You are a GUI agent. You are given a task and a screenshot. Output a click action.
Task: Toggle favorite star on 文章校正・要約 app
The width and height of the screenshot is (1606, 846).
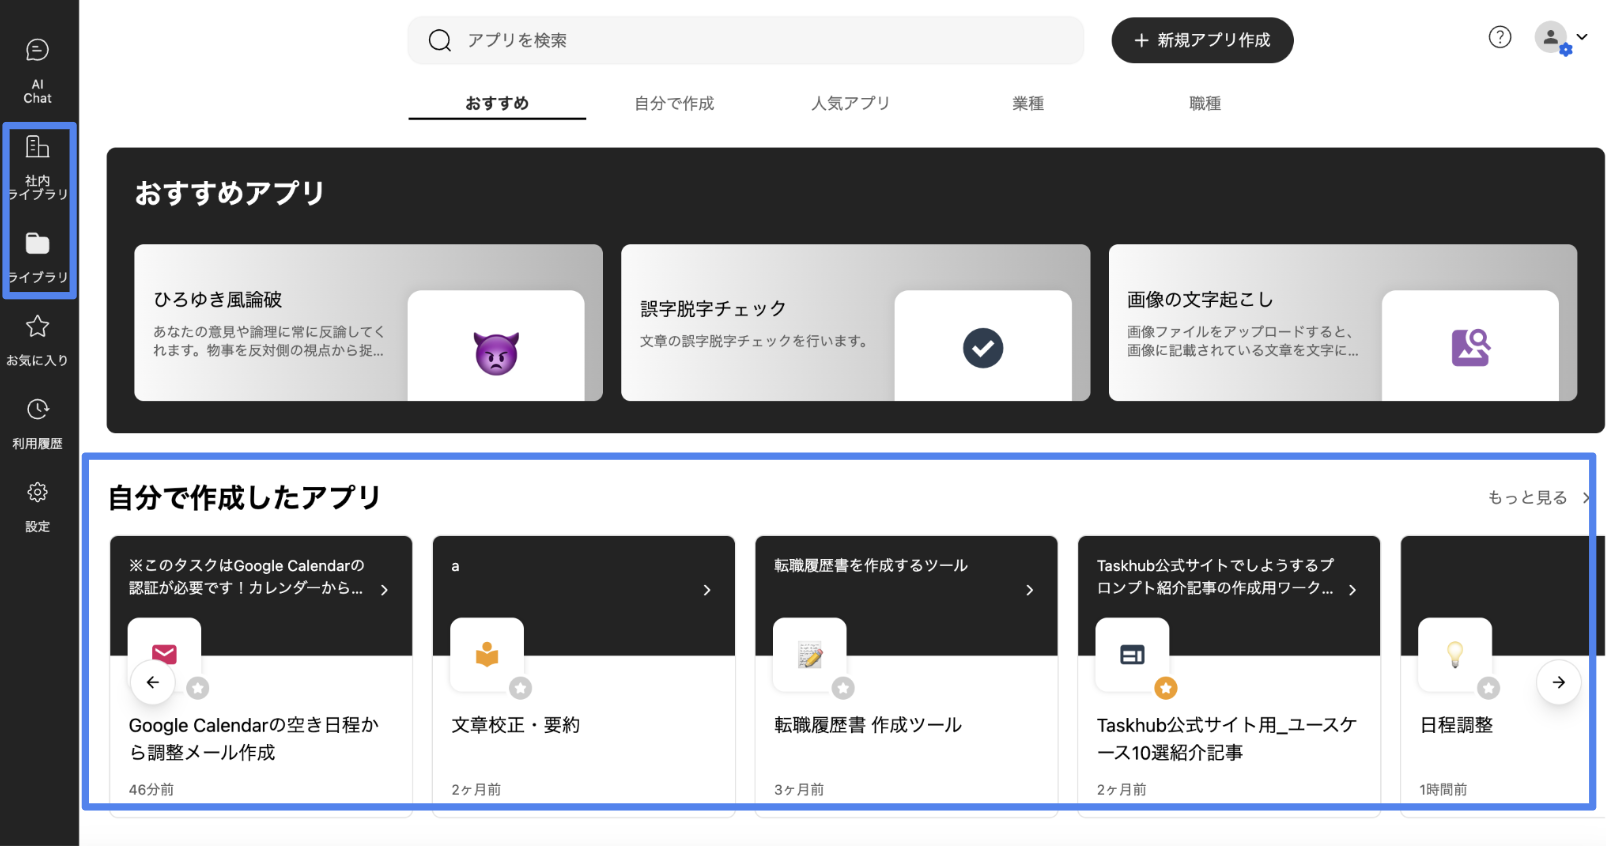coord(520,688)
